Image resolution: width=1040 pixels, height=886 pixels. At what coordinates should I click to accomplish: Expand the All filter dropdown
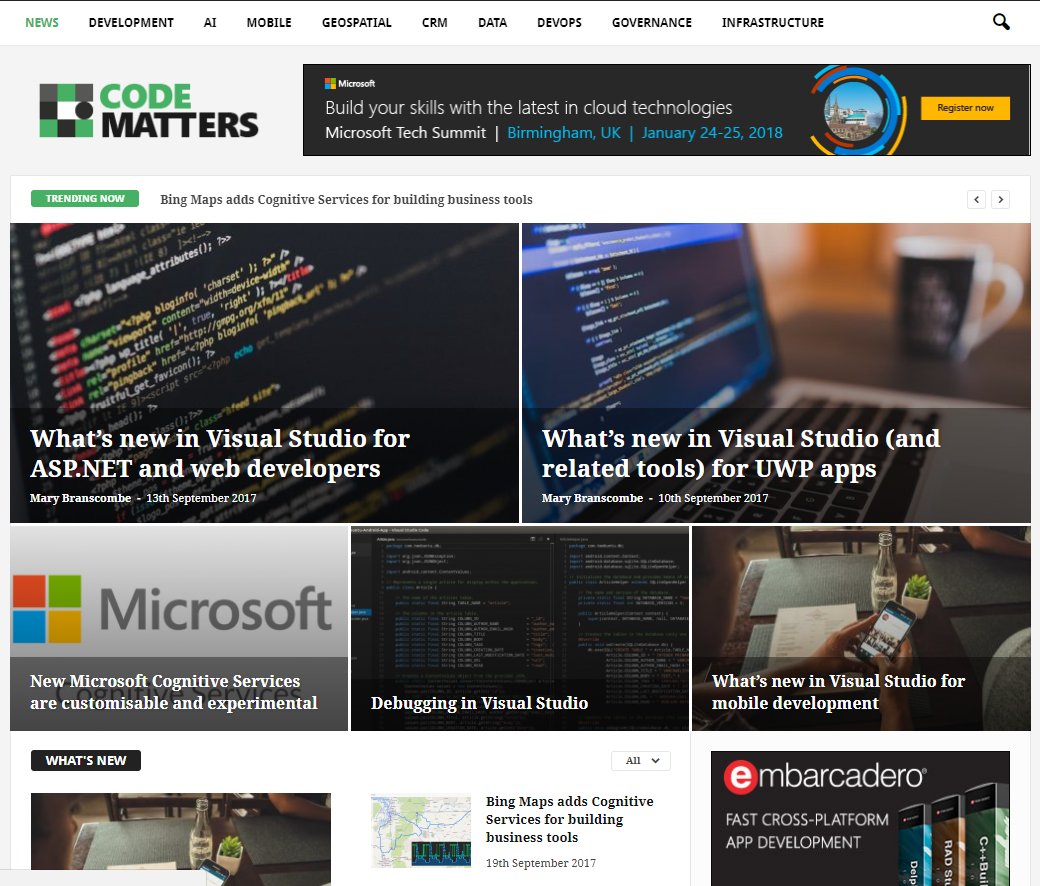[641, 761]
